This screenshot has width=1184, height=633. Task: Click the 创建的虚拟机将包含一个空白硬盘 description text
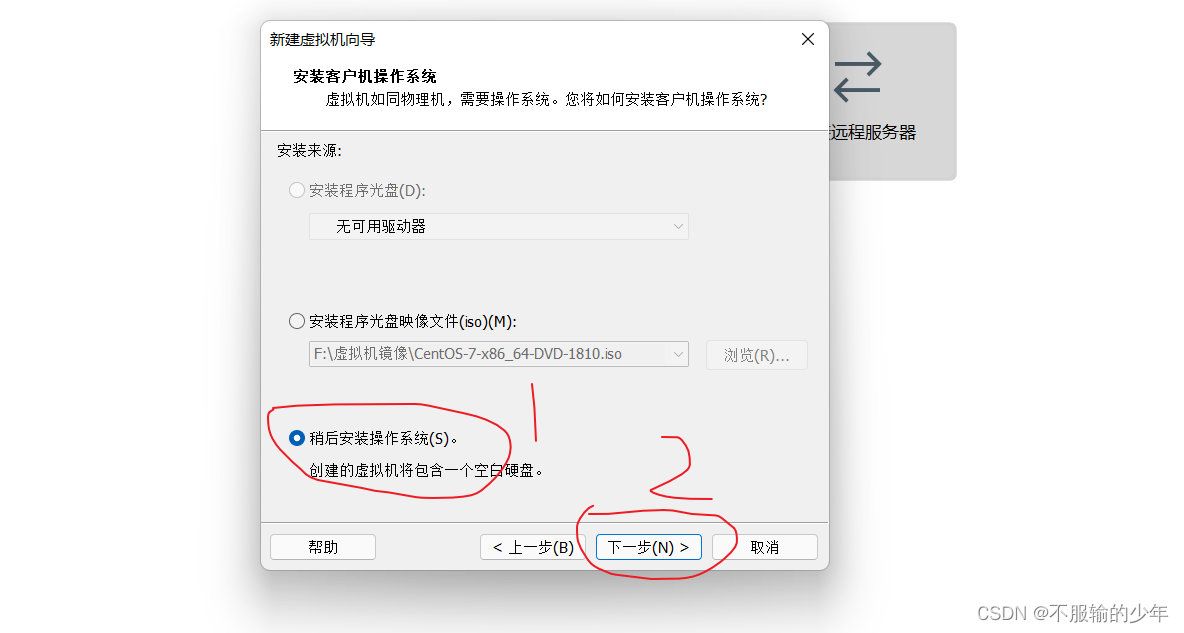pyautogui.click(x=426, y=471)
